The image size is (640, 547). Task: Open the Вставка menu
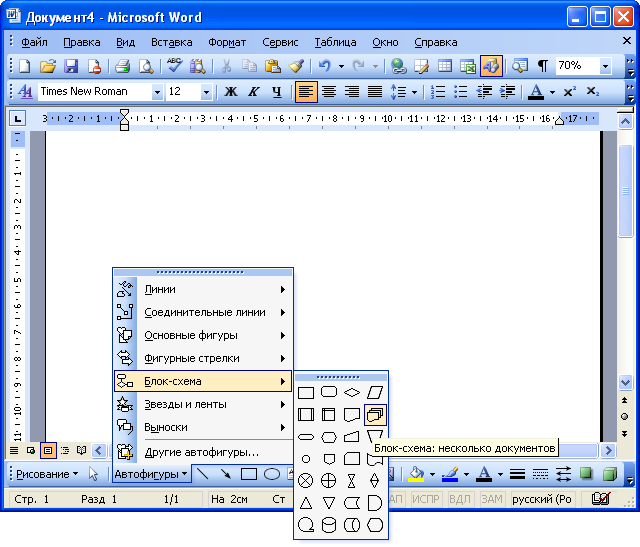[171, 42]
